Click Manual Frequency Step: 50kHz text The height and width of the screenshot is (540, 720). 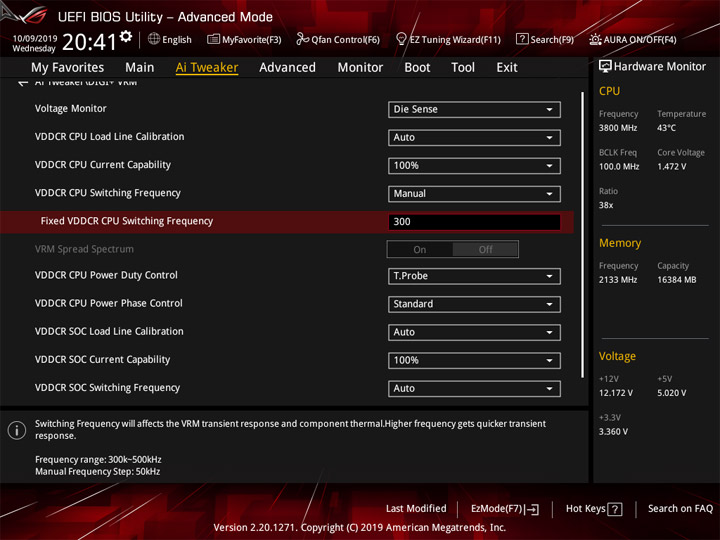pos(97,472)
